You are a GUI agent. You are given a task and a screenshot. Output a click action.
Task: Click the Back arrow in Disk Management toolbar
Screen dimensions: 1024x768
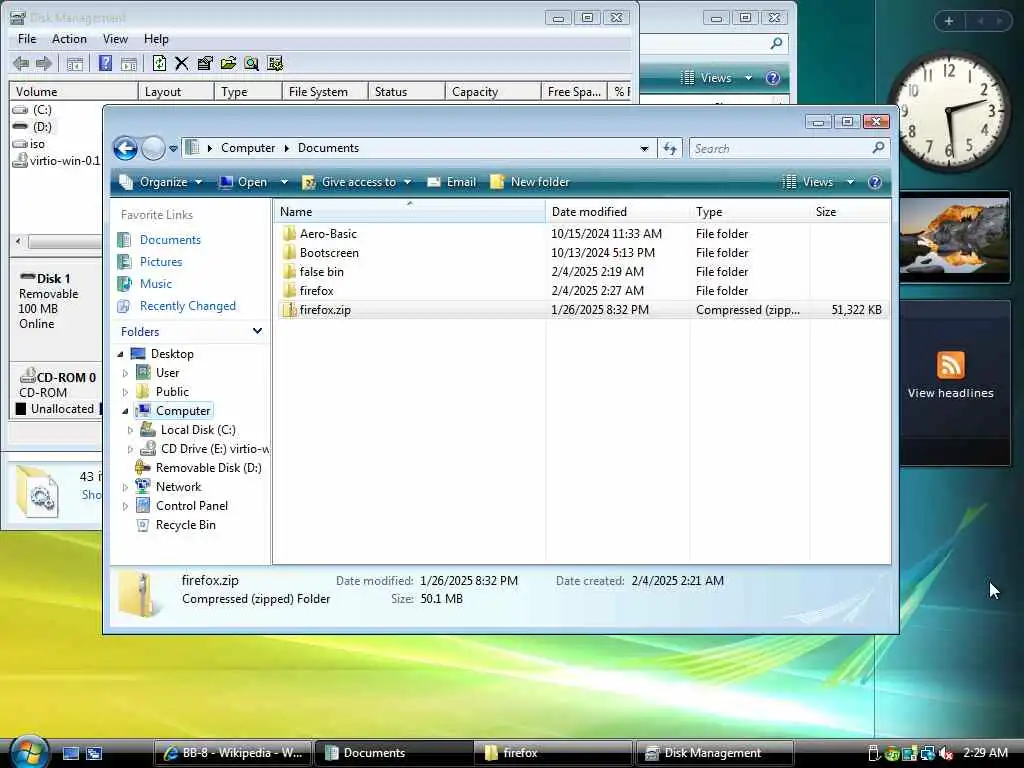[21, 63]
